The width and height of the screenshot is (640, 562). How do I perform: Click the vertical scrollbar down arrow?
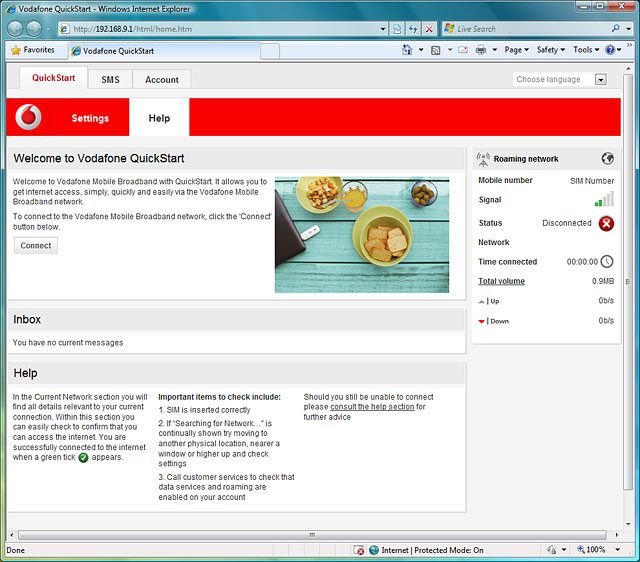pyautogui.click(x=628, y=524)
